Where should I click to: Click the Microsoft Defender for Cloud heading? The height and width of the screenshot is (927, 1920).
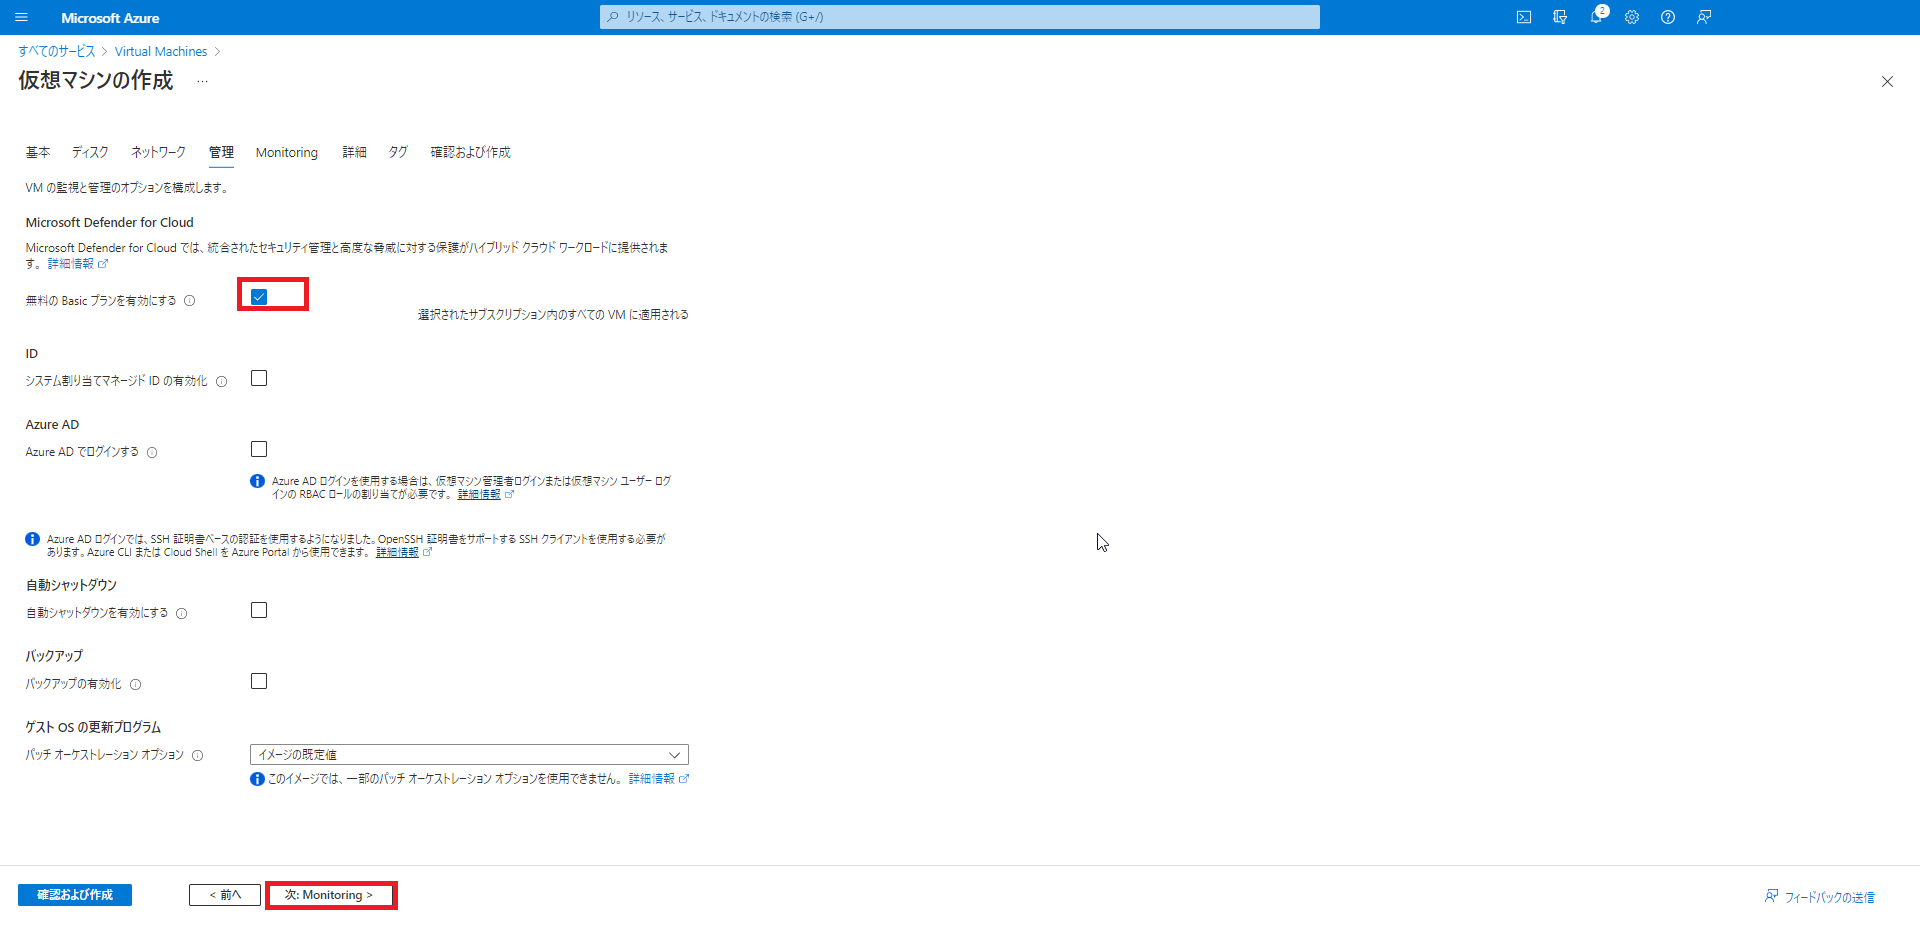110,222
